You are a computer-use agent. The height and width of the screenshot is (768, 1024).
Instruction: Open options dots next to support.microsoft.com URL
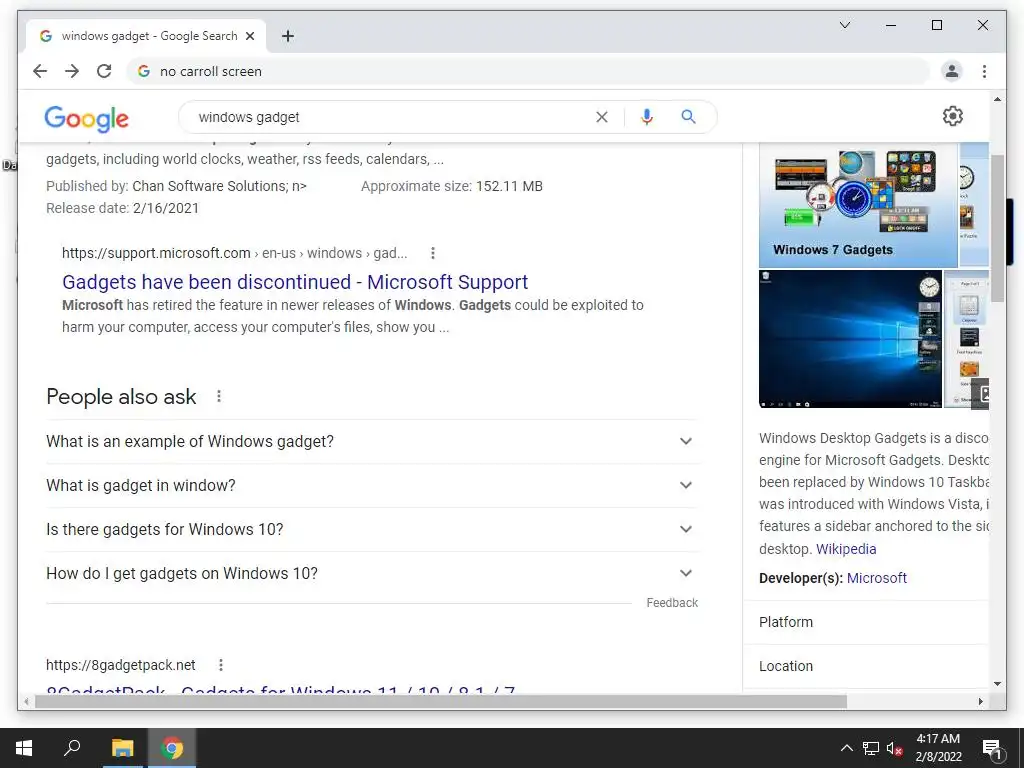[432, 253]
